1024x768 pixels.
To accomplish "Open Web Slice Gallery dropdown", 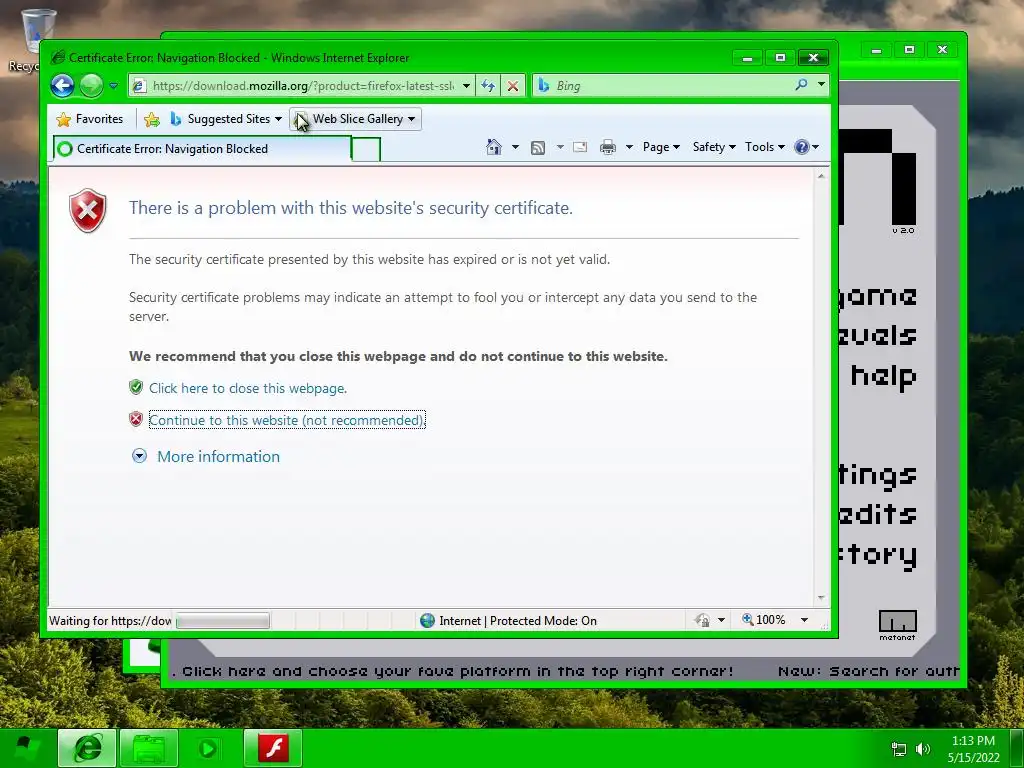I will [355, 119].
